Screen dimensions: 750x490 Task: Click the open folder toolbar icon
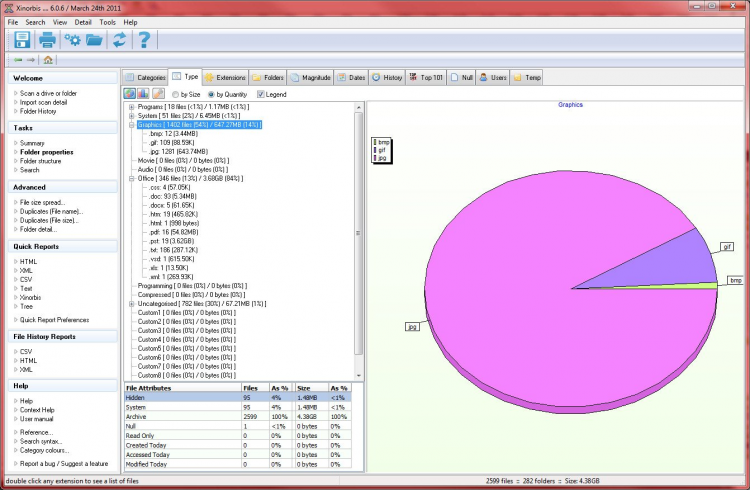tap(94, 40)
